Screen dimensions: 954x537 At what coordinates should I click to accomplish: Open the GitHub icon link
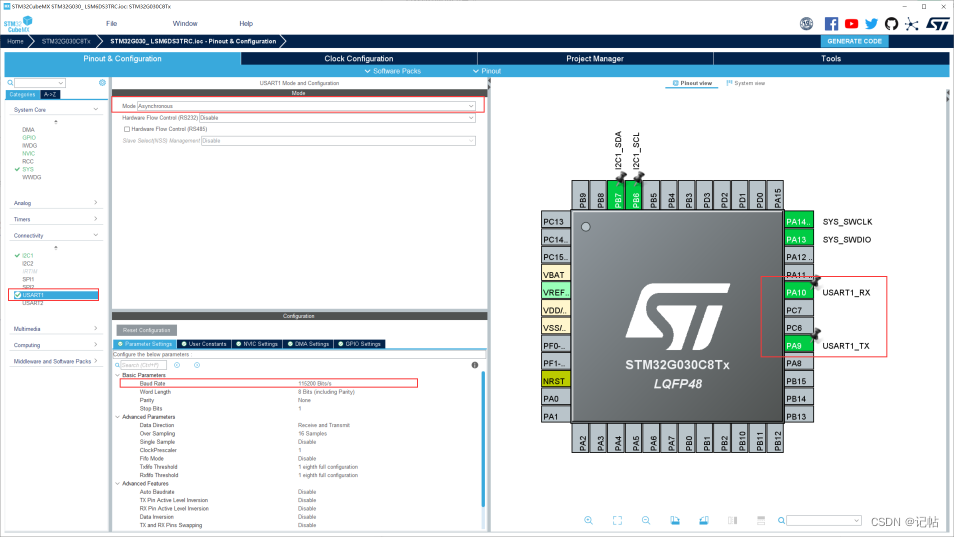click(891, 23)
